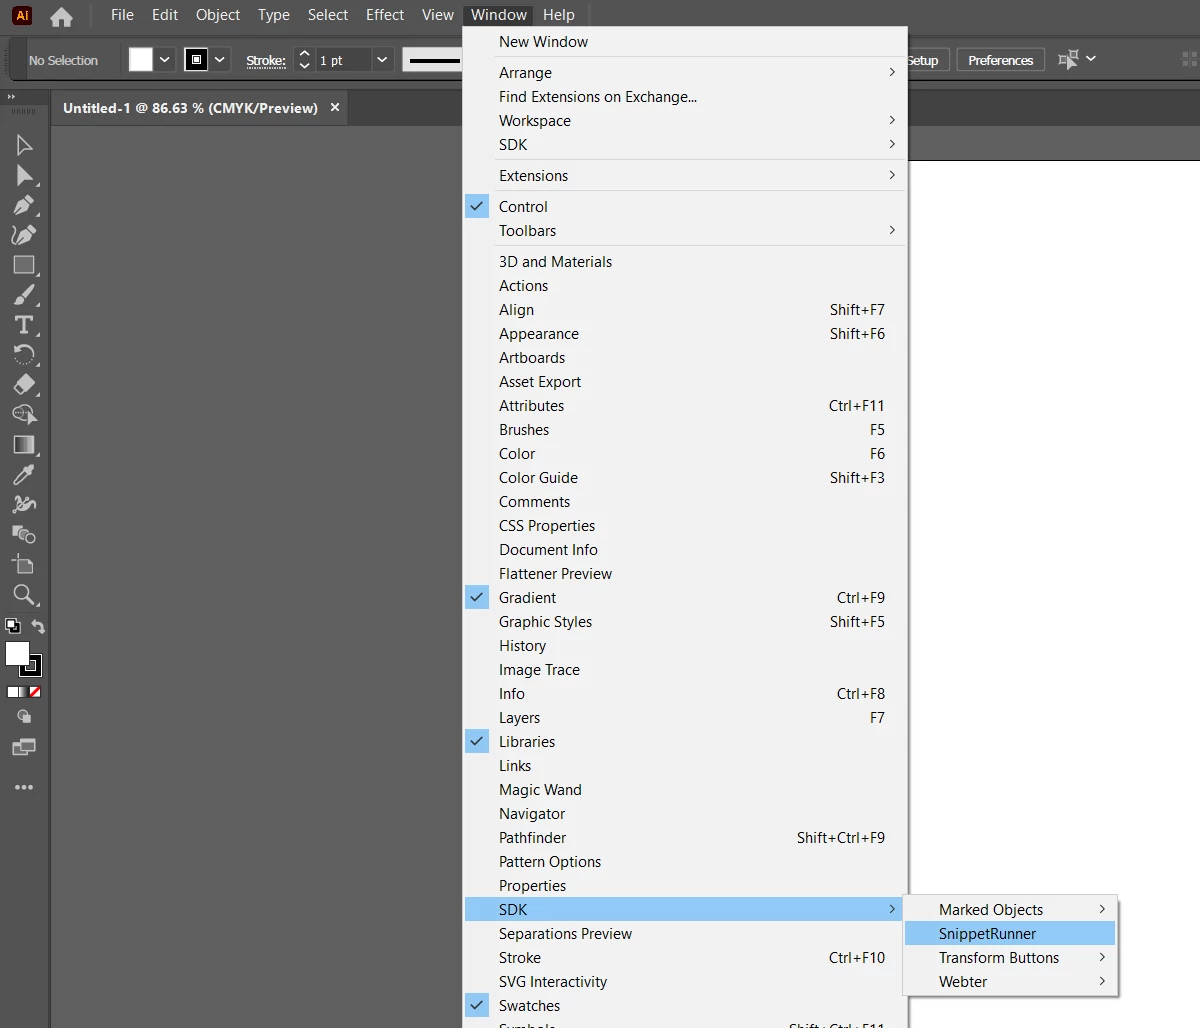Choose New Window menu item
The height and width of the screenshot is (1028, 1200).
pyautogui.click(x=686, y=42)
